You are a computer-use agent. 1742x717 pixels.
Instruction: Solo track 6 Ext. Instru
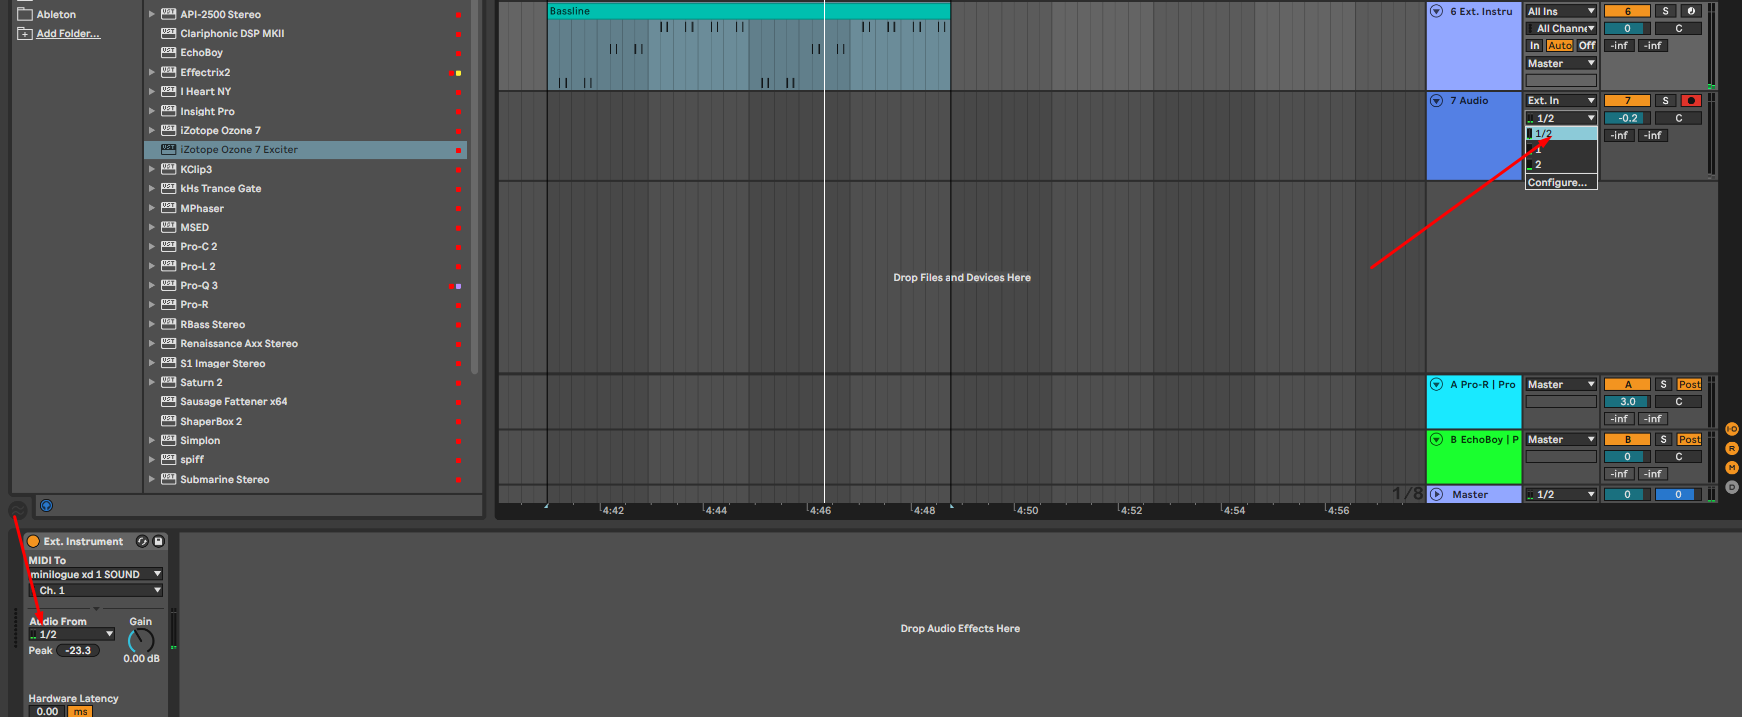(1665, 12)
